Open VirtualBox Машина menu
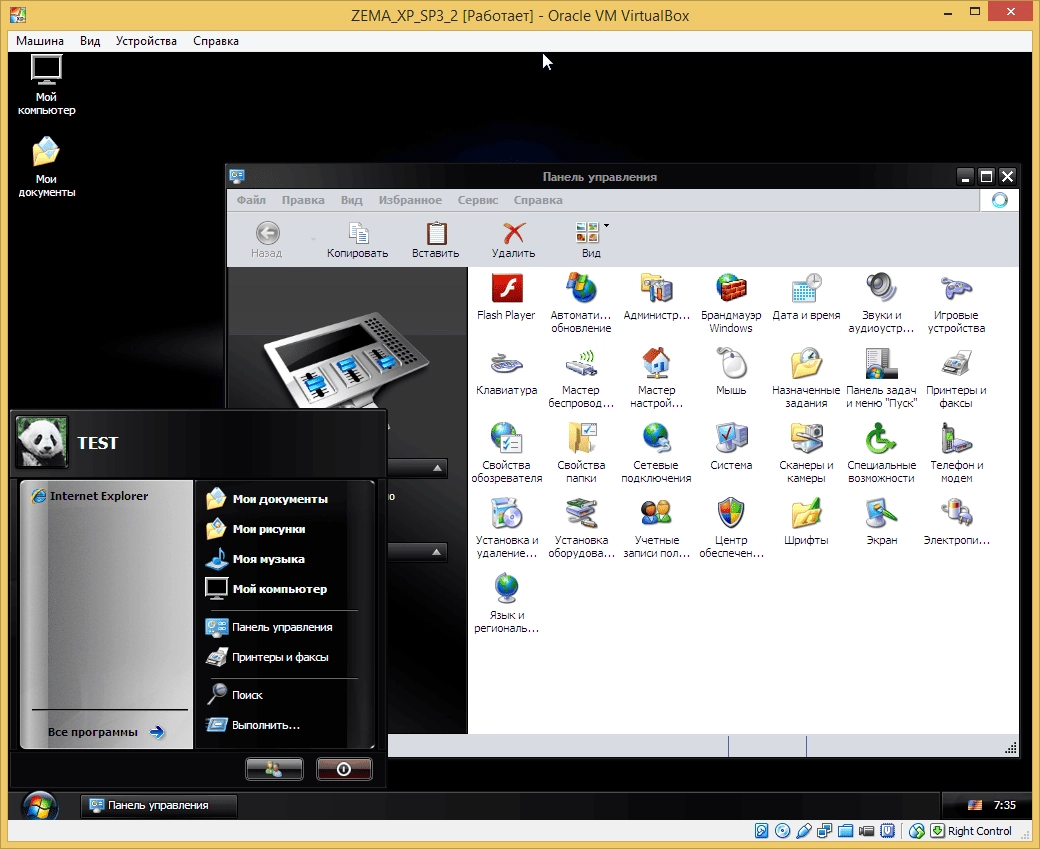Screen dimensions: 1040x849 40,40
